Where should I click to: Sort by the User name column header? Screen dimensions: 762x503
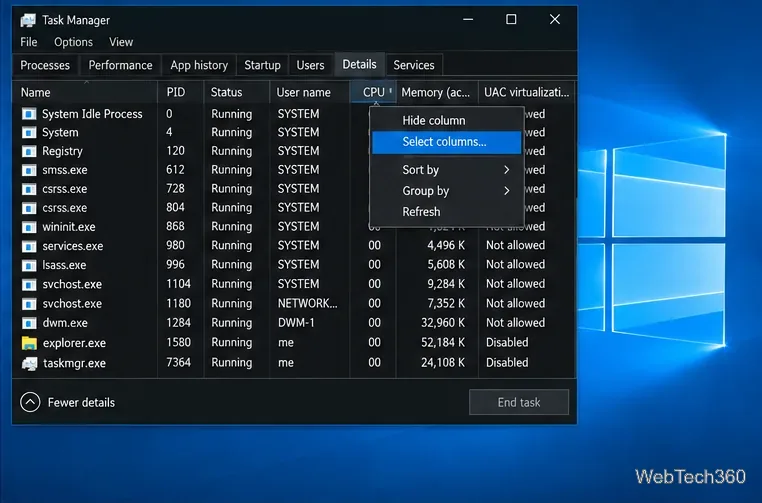[x=310, y=92]
